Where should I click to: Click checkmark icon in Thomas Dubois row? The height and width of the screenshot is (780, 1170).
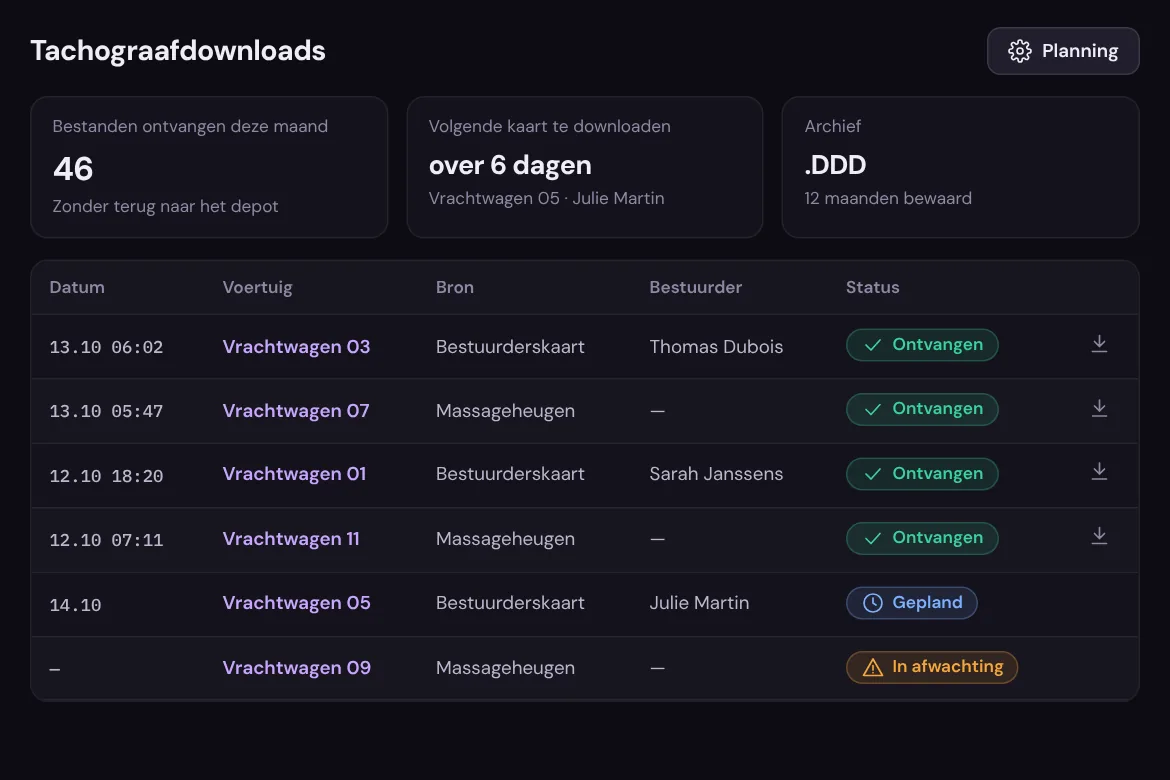click(x=872, y=346)
